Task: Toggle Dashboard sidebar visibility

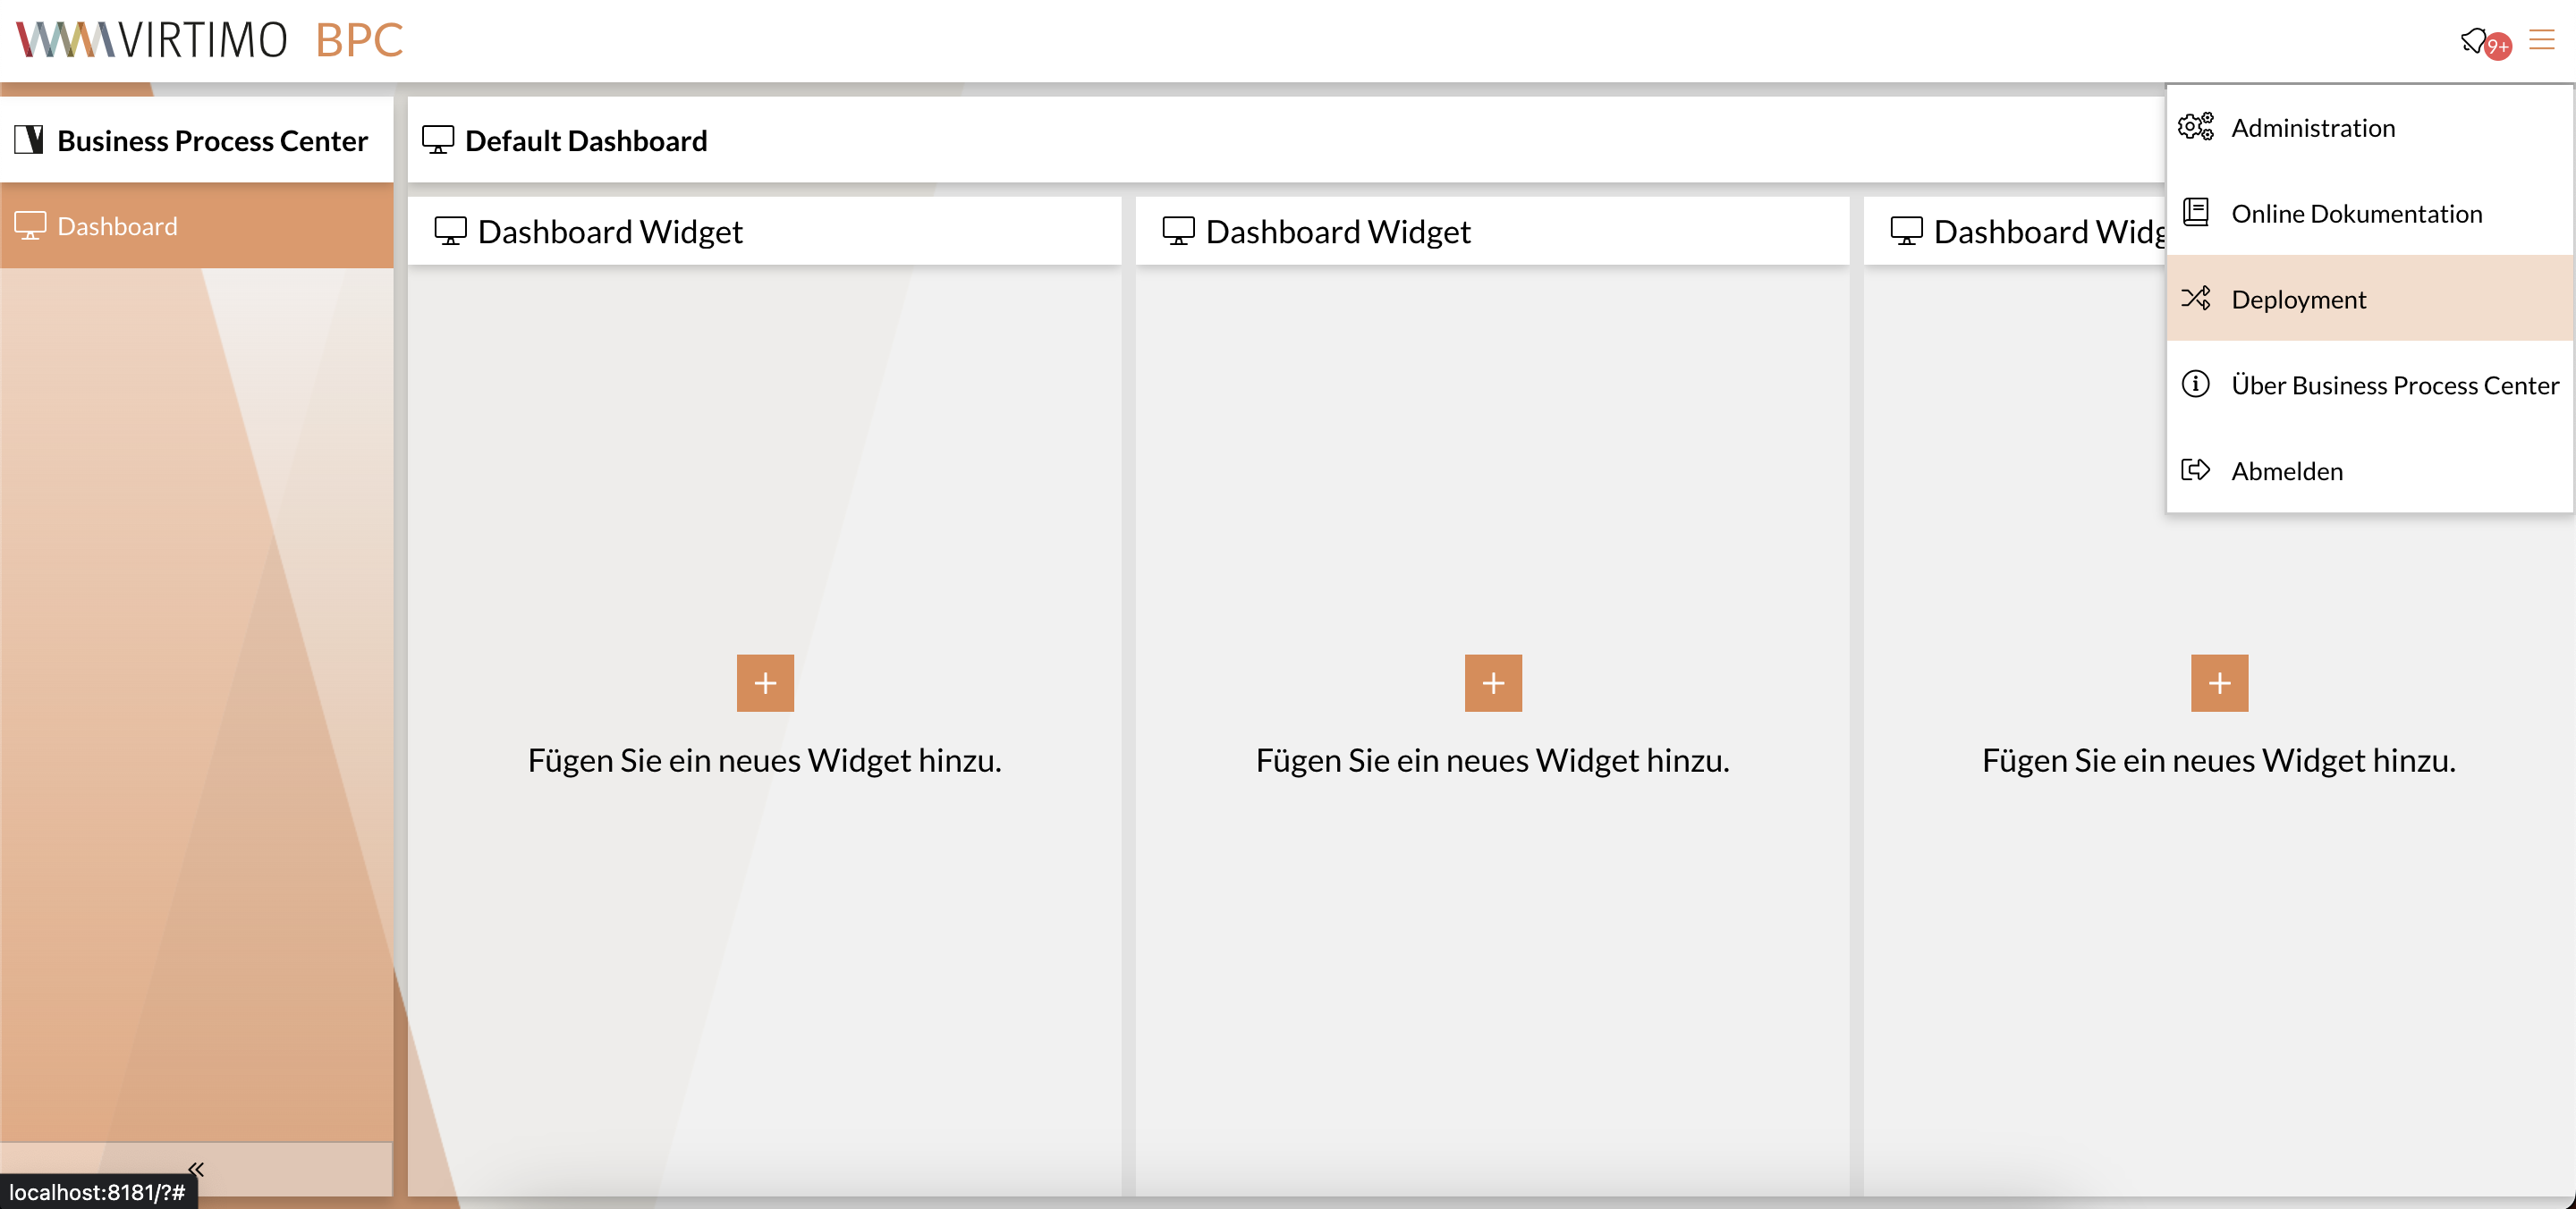Action: point(197,1166)
